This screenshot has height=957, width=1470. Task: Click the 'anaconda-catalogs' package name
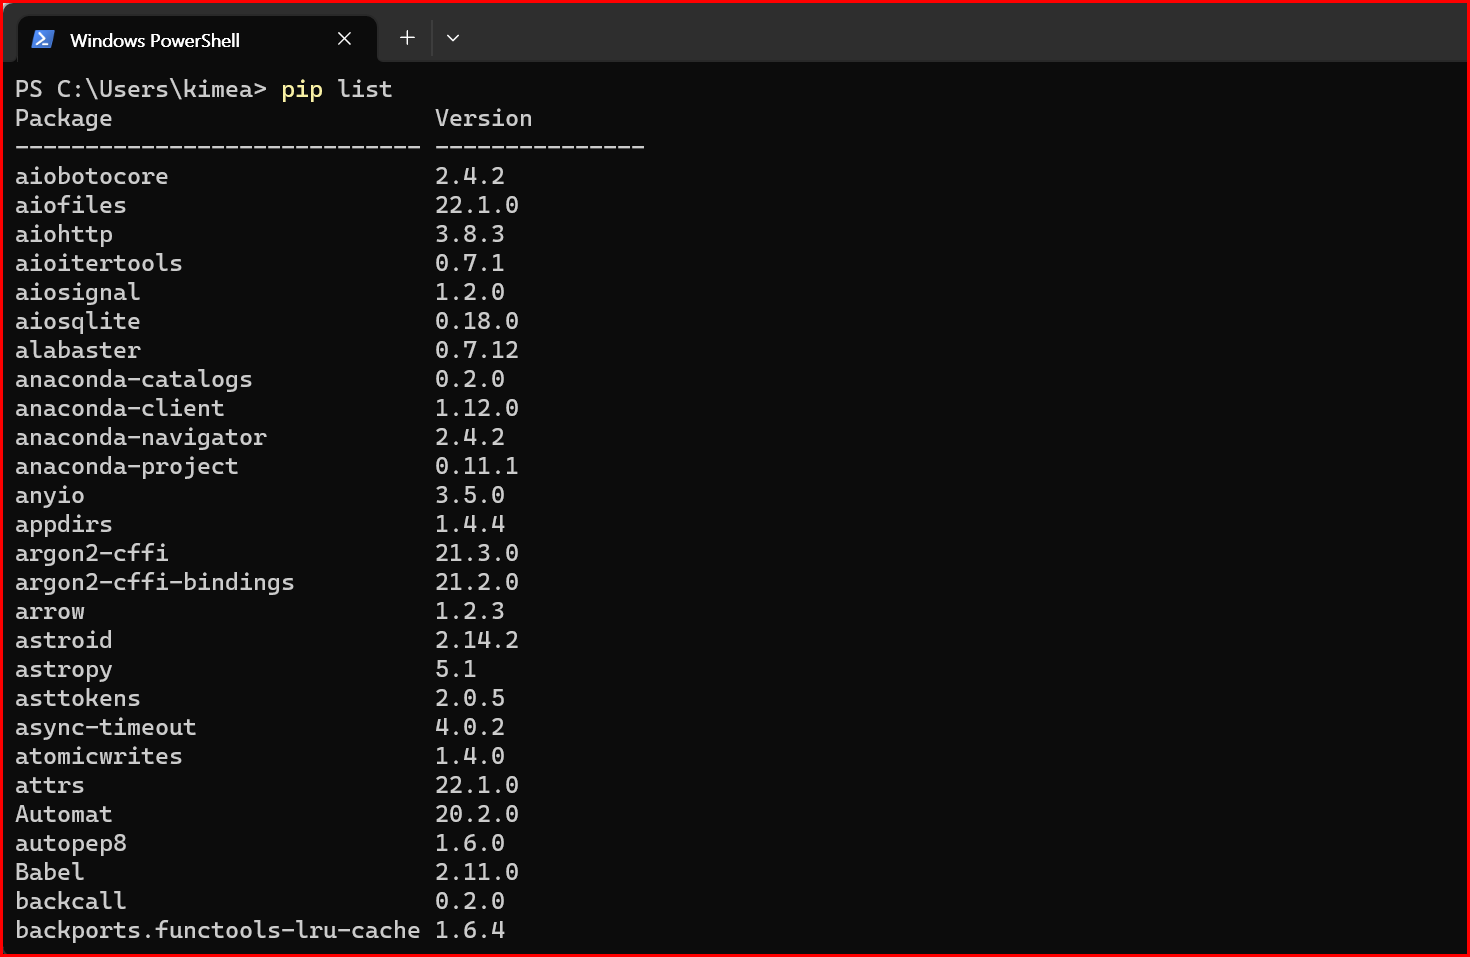[133, 380]
